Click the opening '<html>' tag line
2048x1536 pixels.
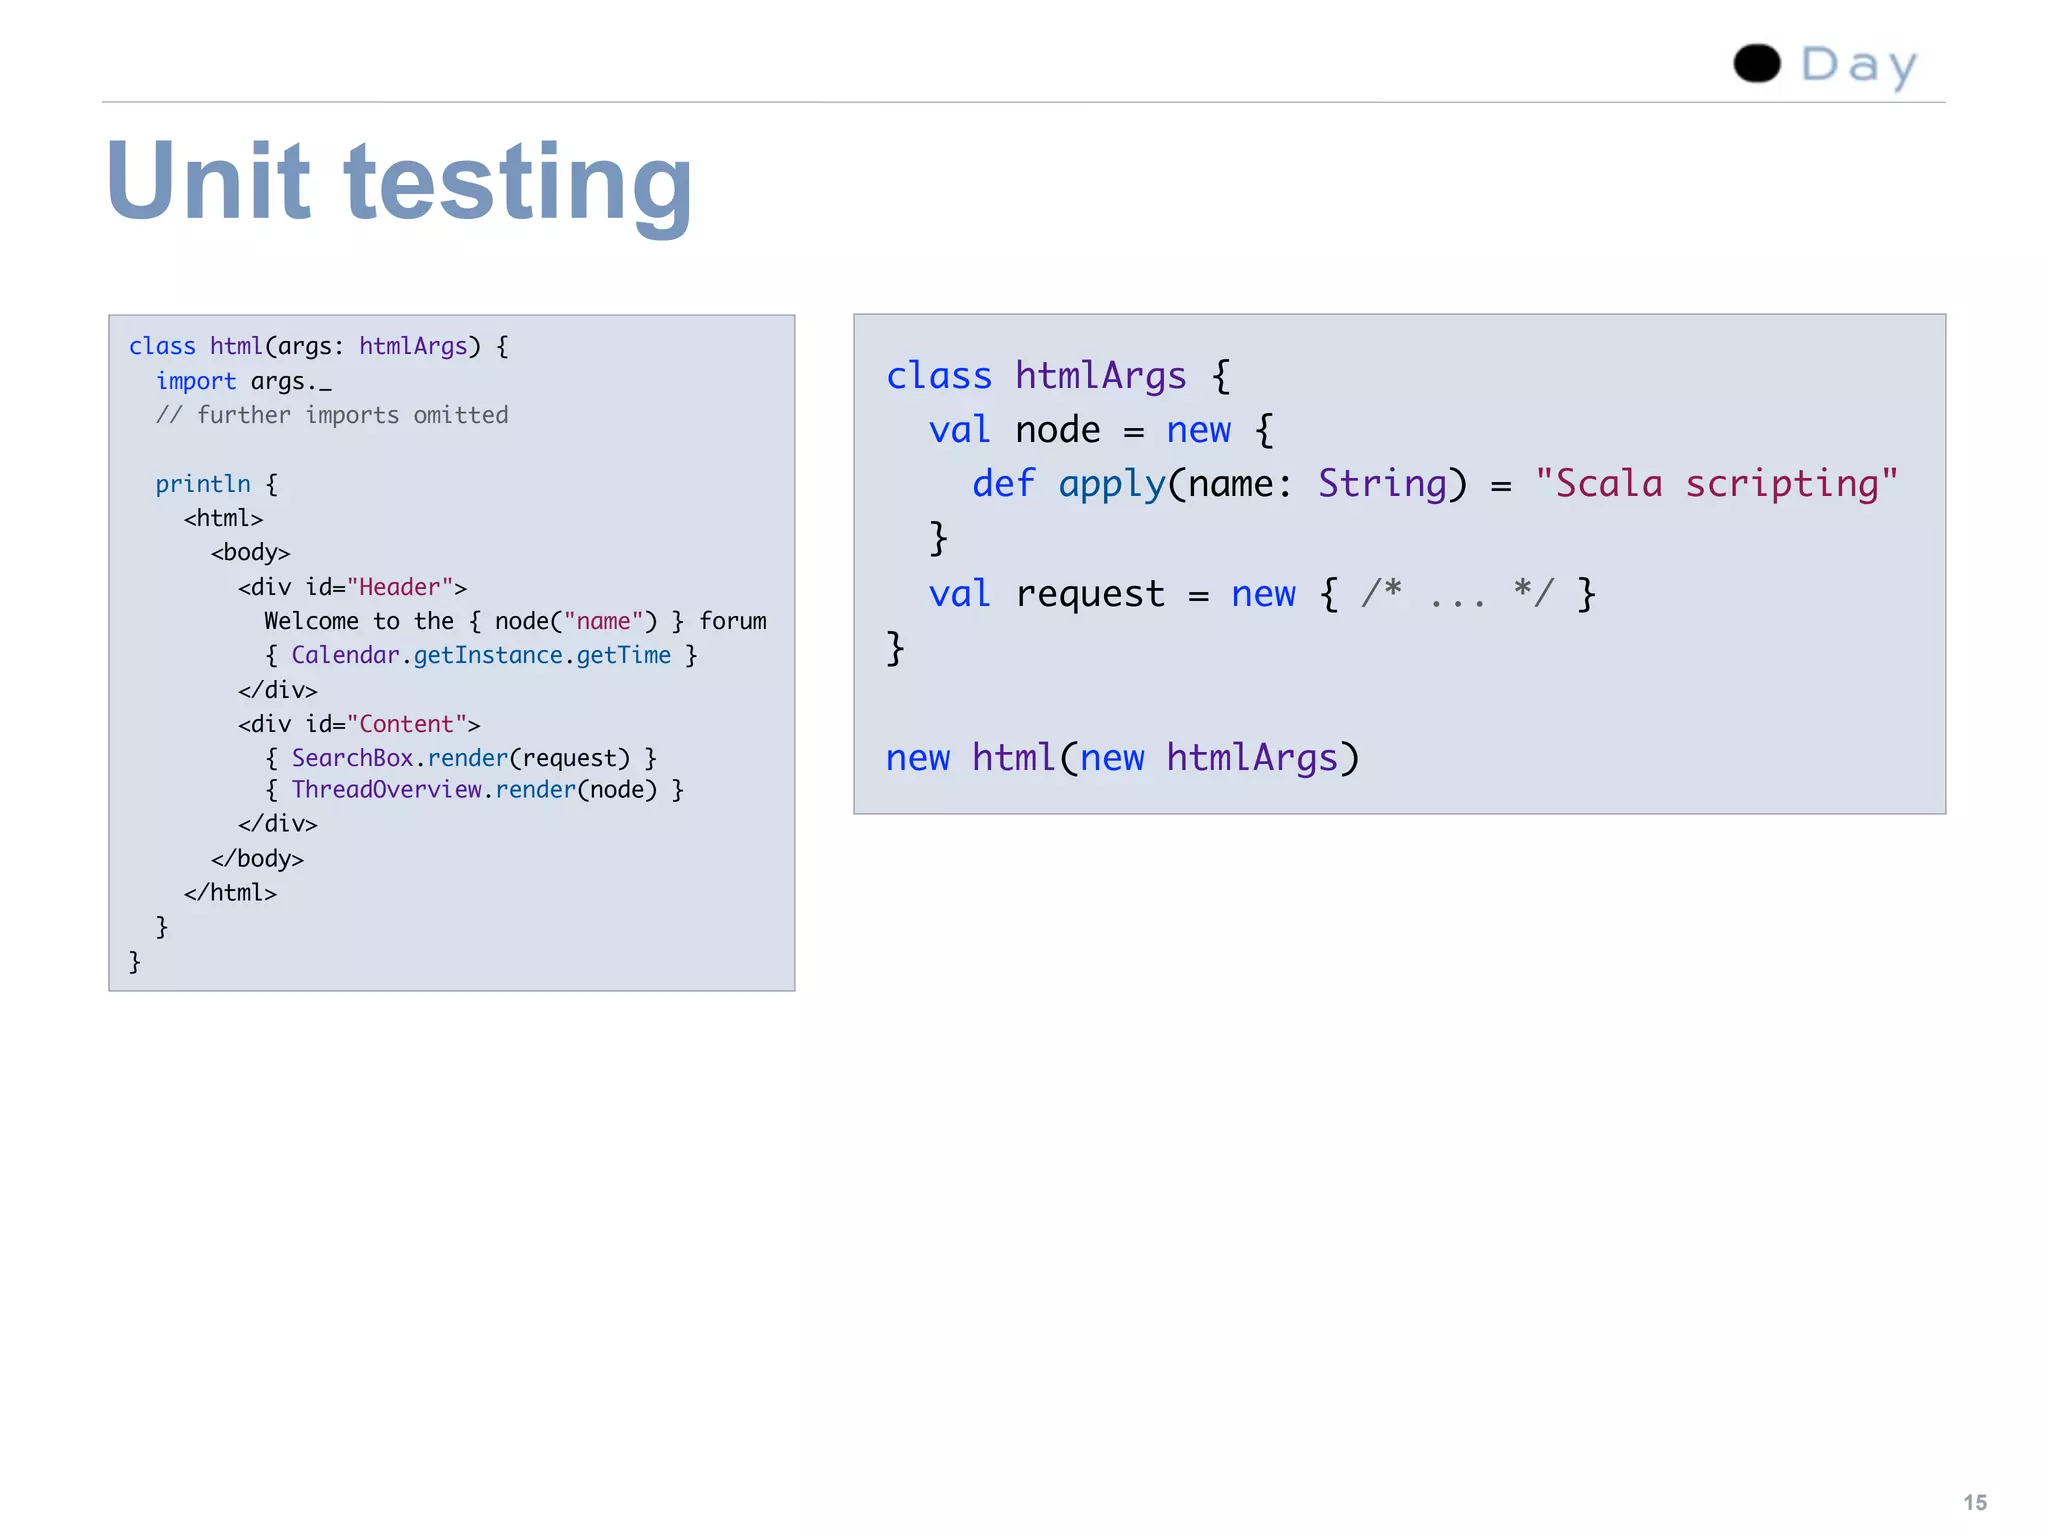tap(223, 518)
